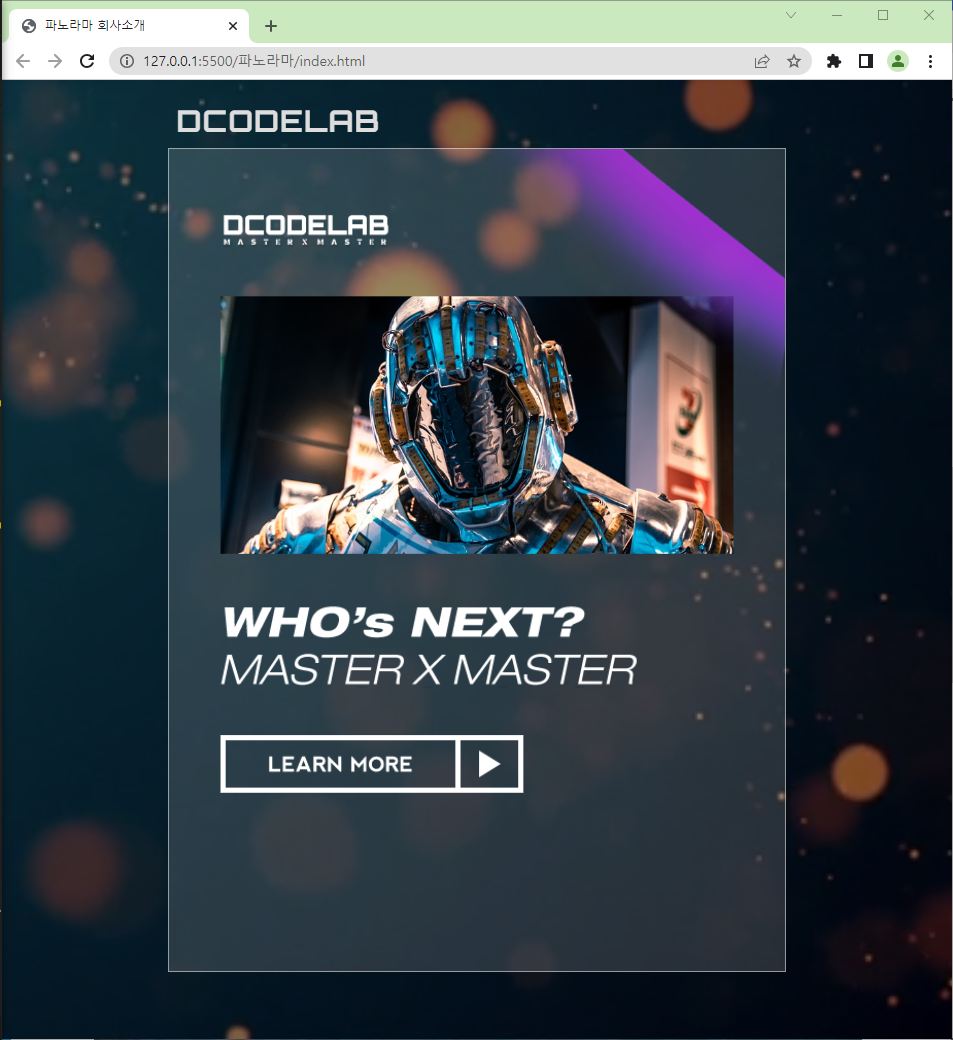
Task: Open Chrome's three-dot menu
Action: coord(930,61)
